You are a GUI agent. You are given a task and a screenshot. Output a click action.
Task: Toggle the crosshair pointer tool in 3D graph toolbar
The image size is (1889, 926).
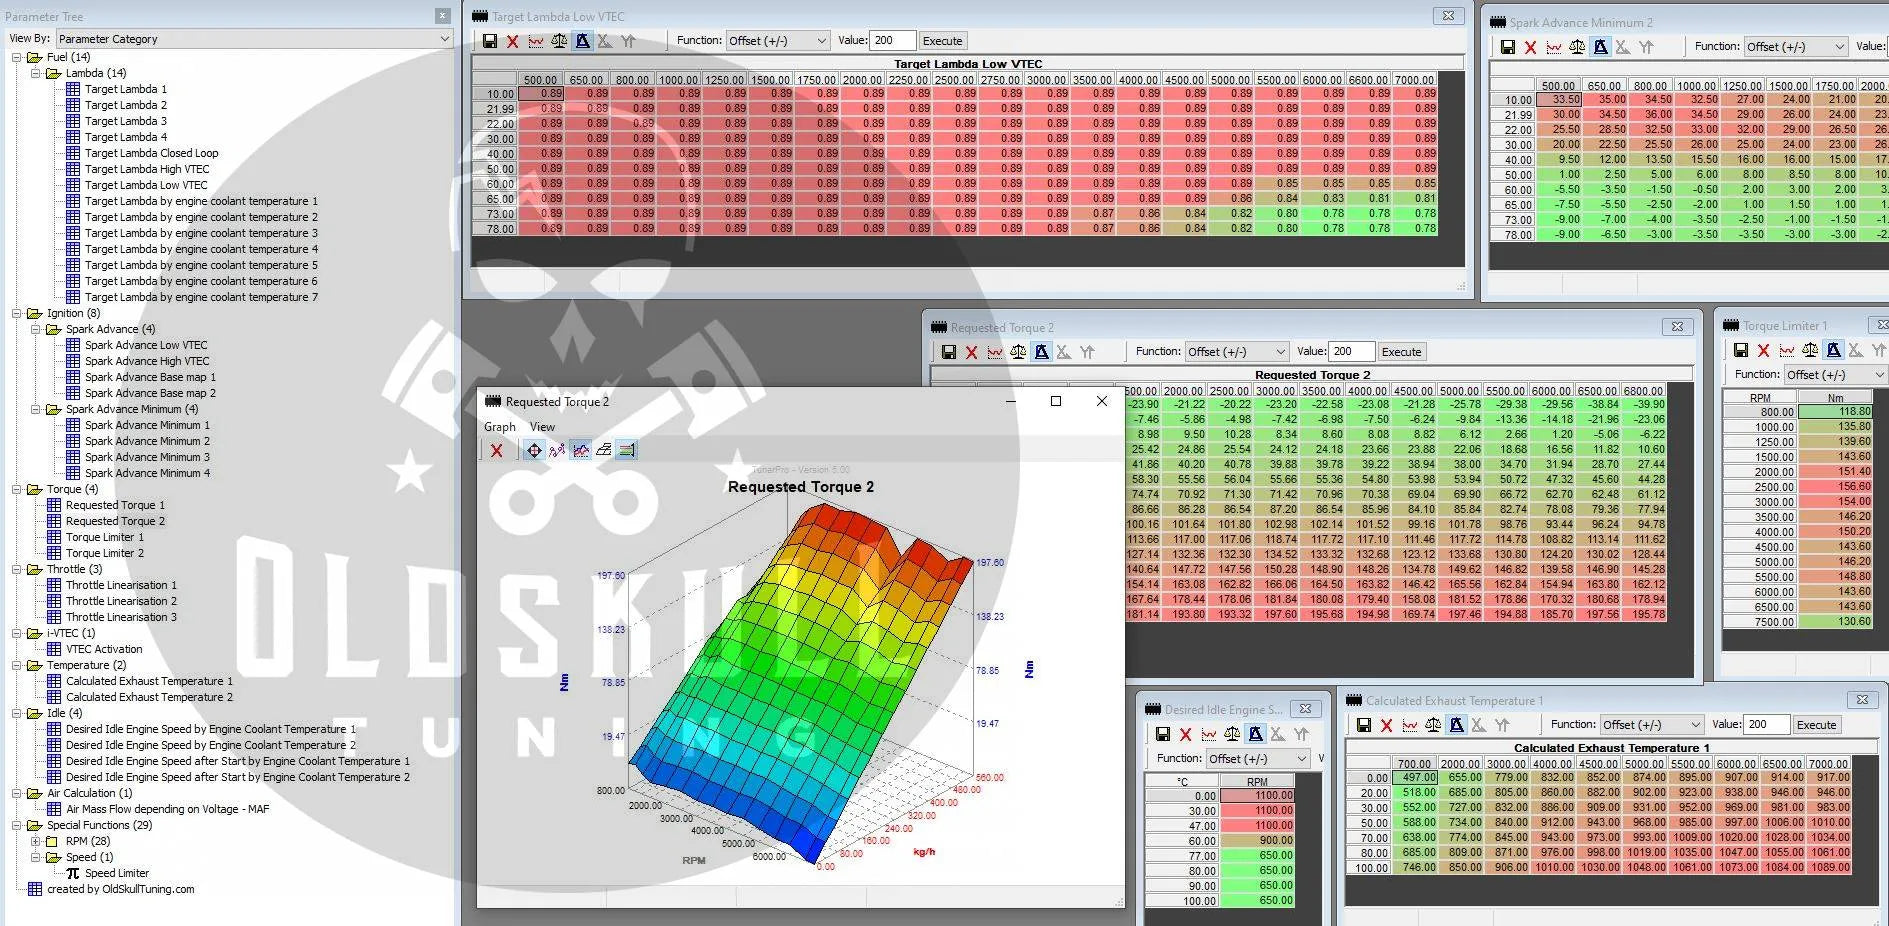pyautogui.click(x=534, y=451)
